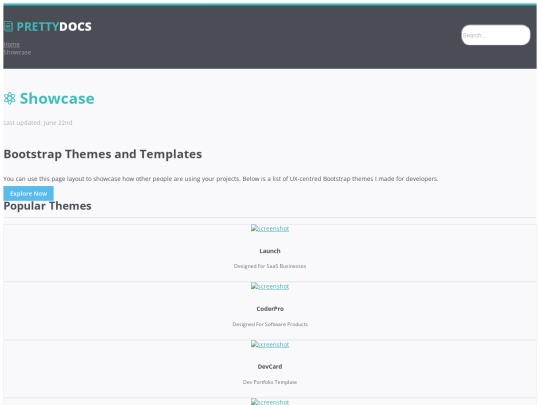Image resolution: width=540 pixels, height=405 pixels.
Task: Open the DevCard theme screenshot image
Action: click(x=270, y=344)
